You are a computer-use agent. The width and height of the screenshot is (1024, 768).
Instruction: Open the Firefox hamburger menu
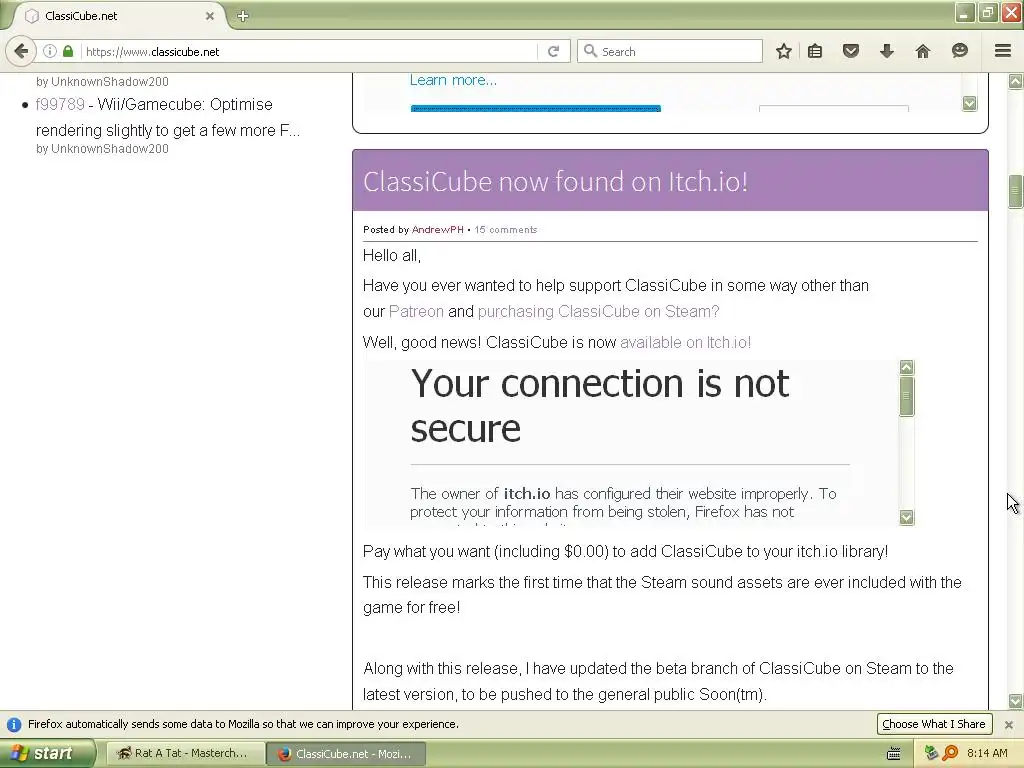[x=1002, y=51]
